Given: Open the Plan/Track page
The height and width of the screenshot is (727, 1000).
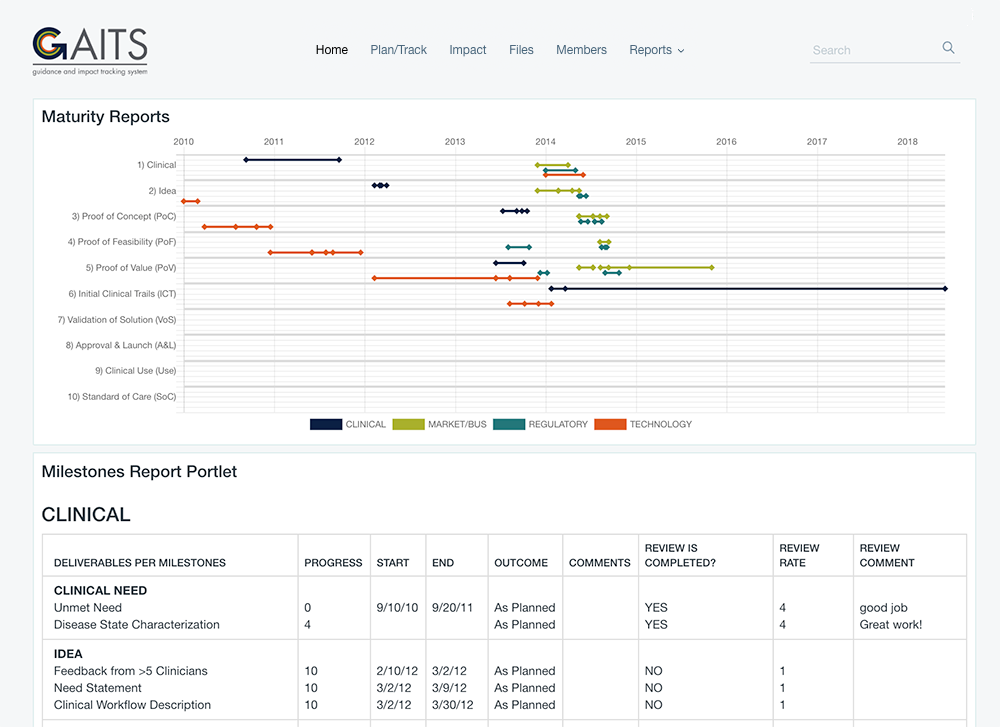Looking at the screenshot, I should point(398,50).
